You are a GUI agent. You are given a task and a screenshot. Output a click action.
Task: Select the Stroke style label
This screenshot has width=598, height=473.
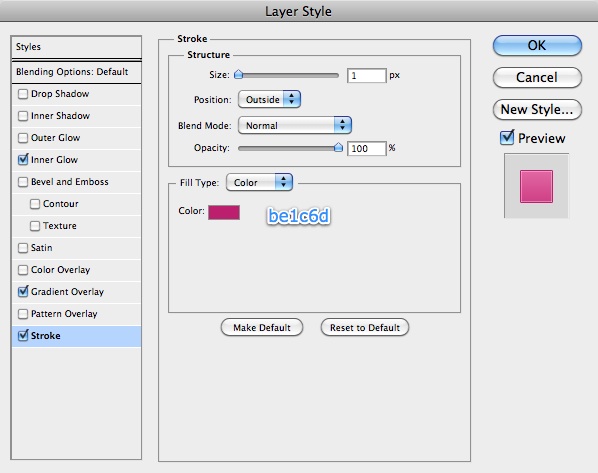point(45,336)
